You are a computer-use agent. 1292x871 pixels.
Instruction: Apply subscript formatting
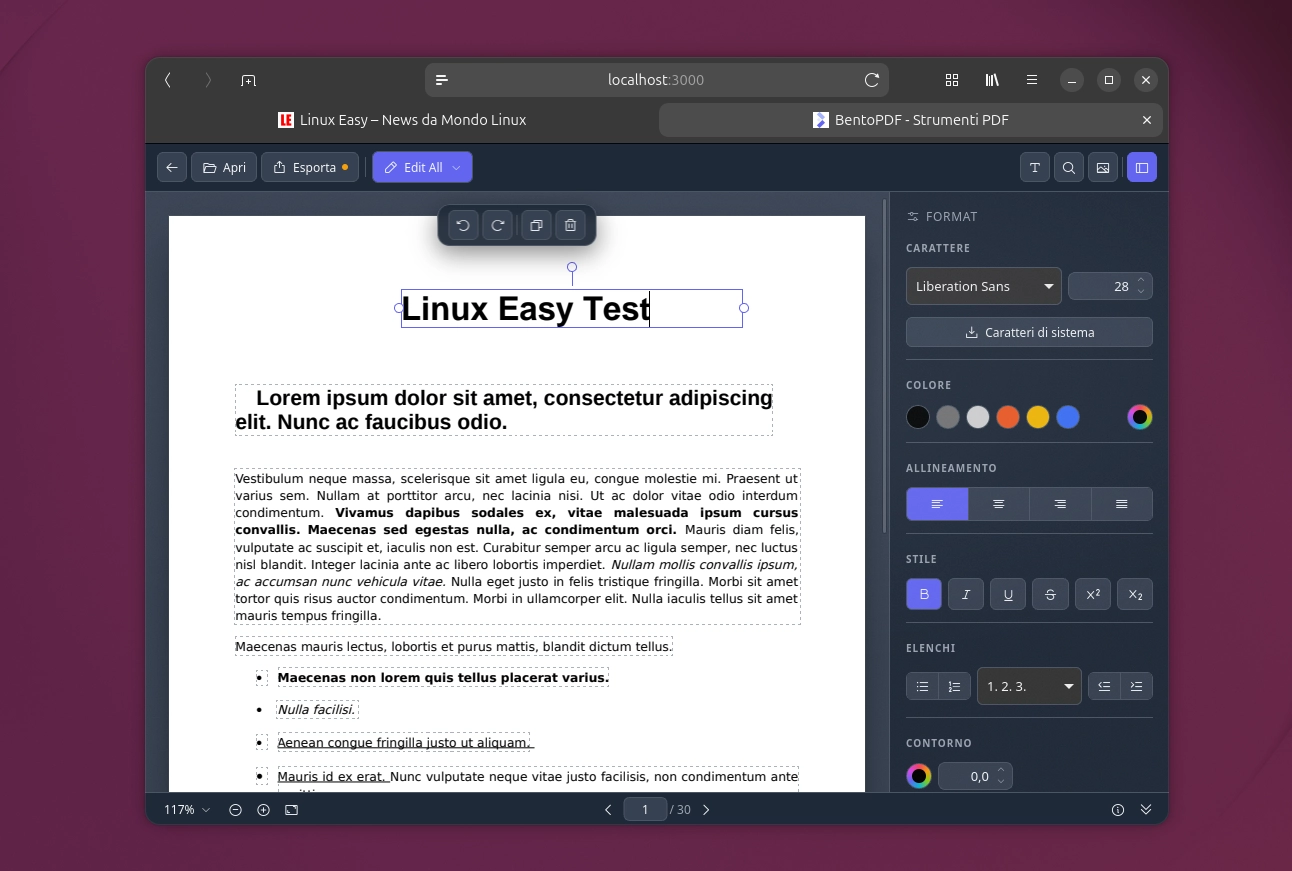tap(1135, 594)
